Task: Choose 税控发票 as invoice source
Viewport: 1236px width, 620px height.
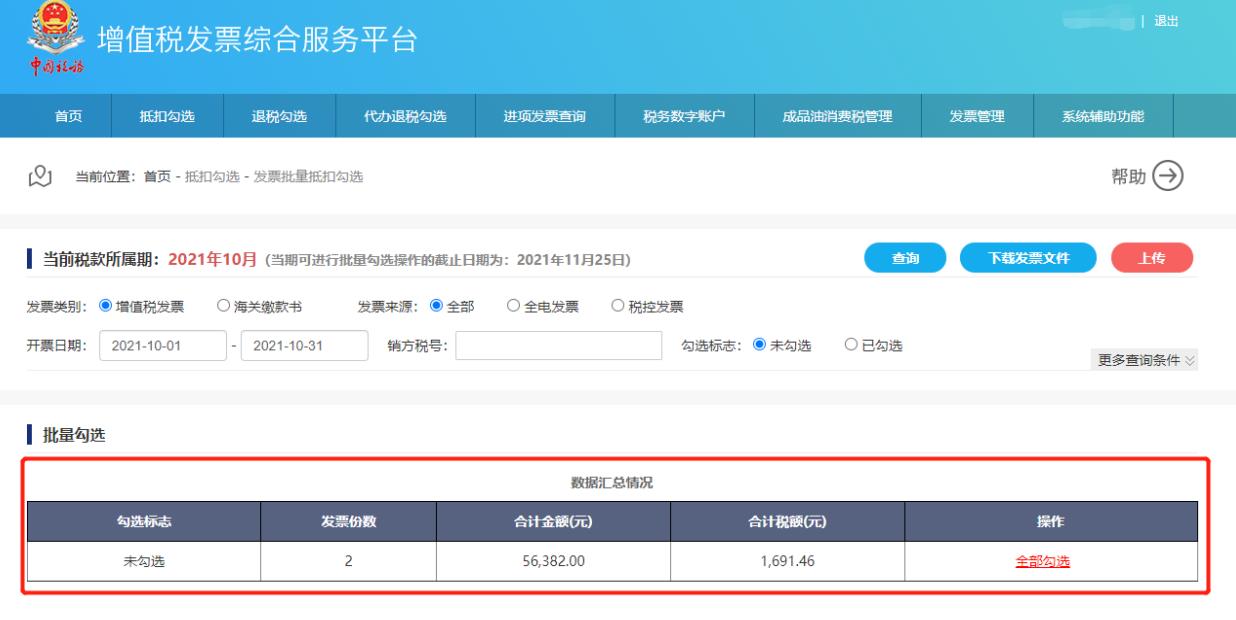Action: coord(617,307)
